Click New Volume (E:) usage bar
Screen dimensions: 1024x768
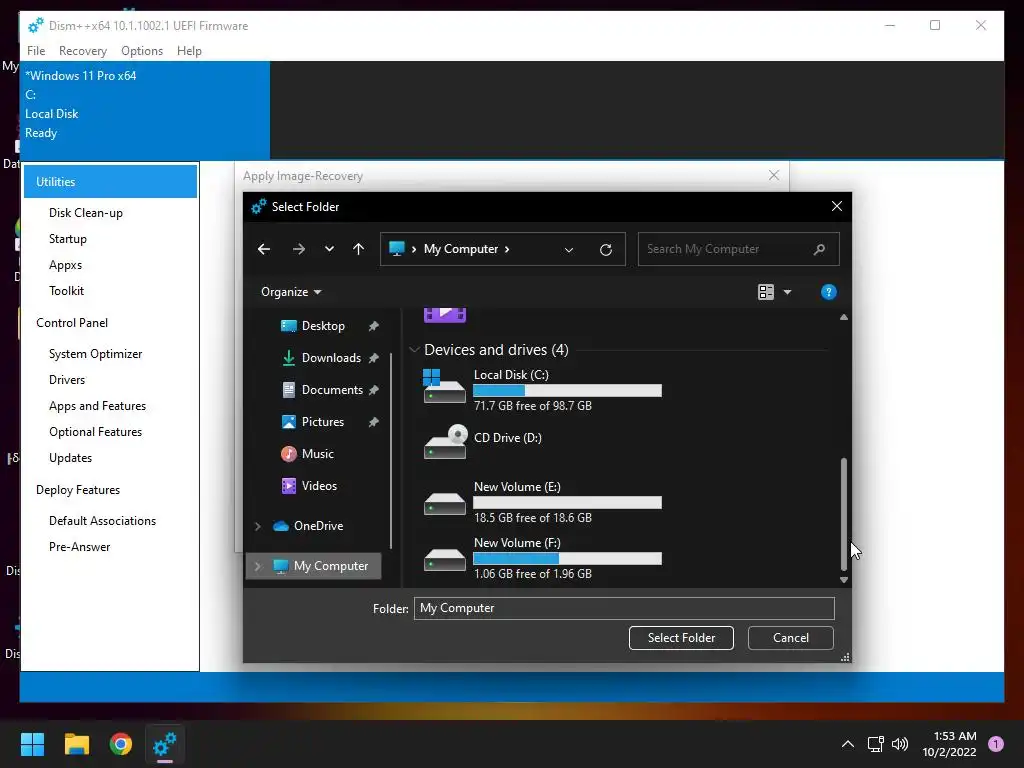pos(567,502)
